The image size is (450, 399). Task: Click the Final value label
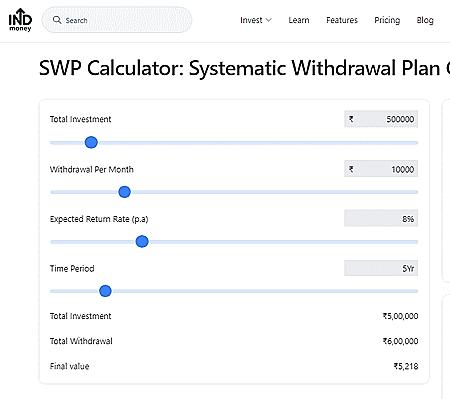[x=69, y=366]
